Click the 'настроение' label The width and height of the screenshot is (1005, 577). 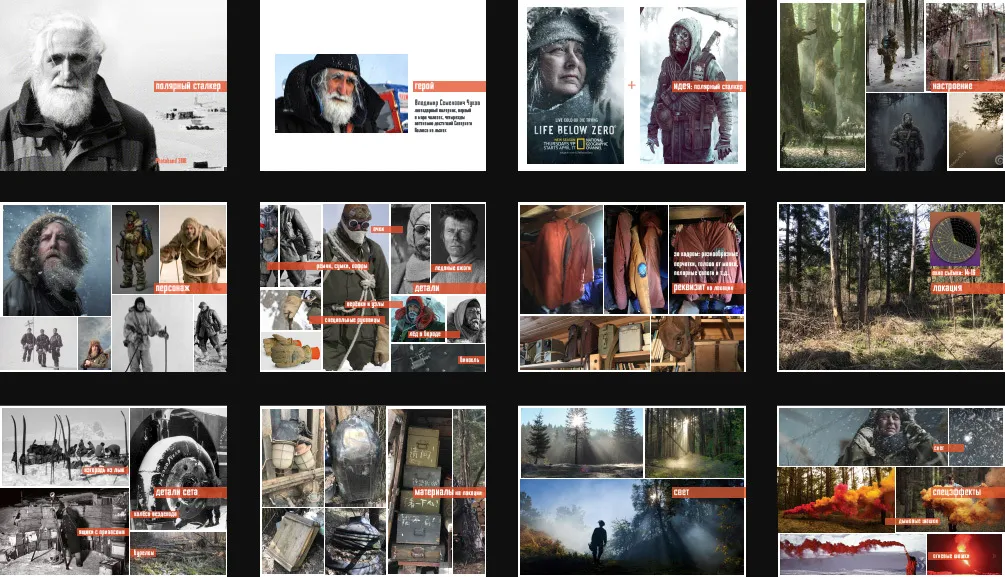point(967,86)
